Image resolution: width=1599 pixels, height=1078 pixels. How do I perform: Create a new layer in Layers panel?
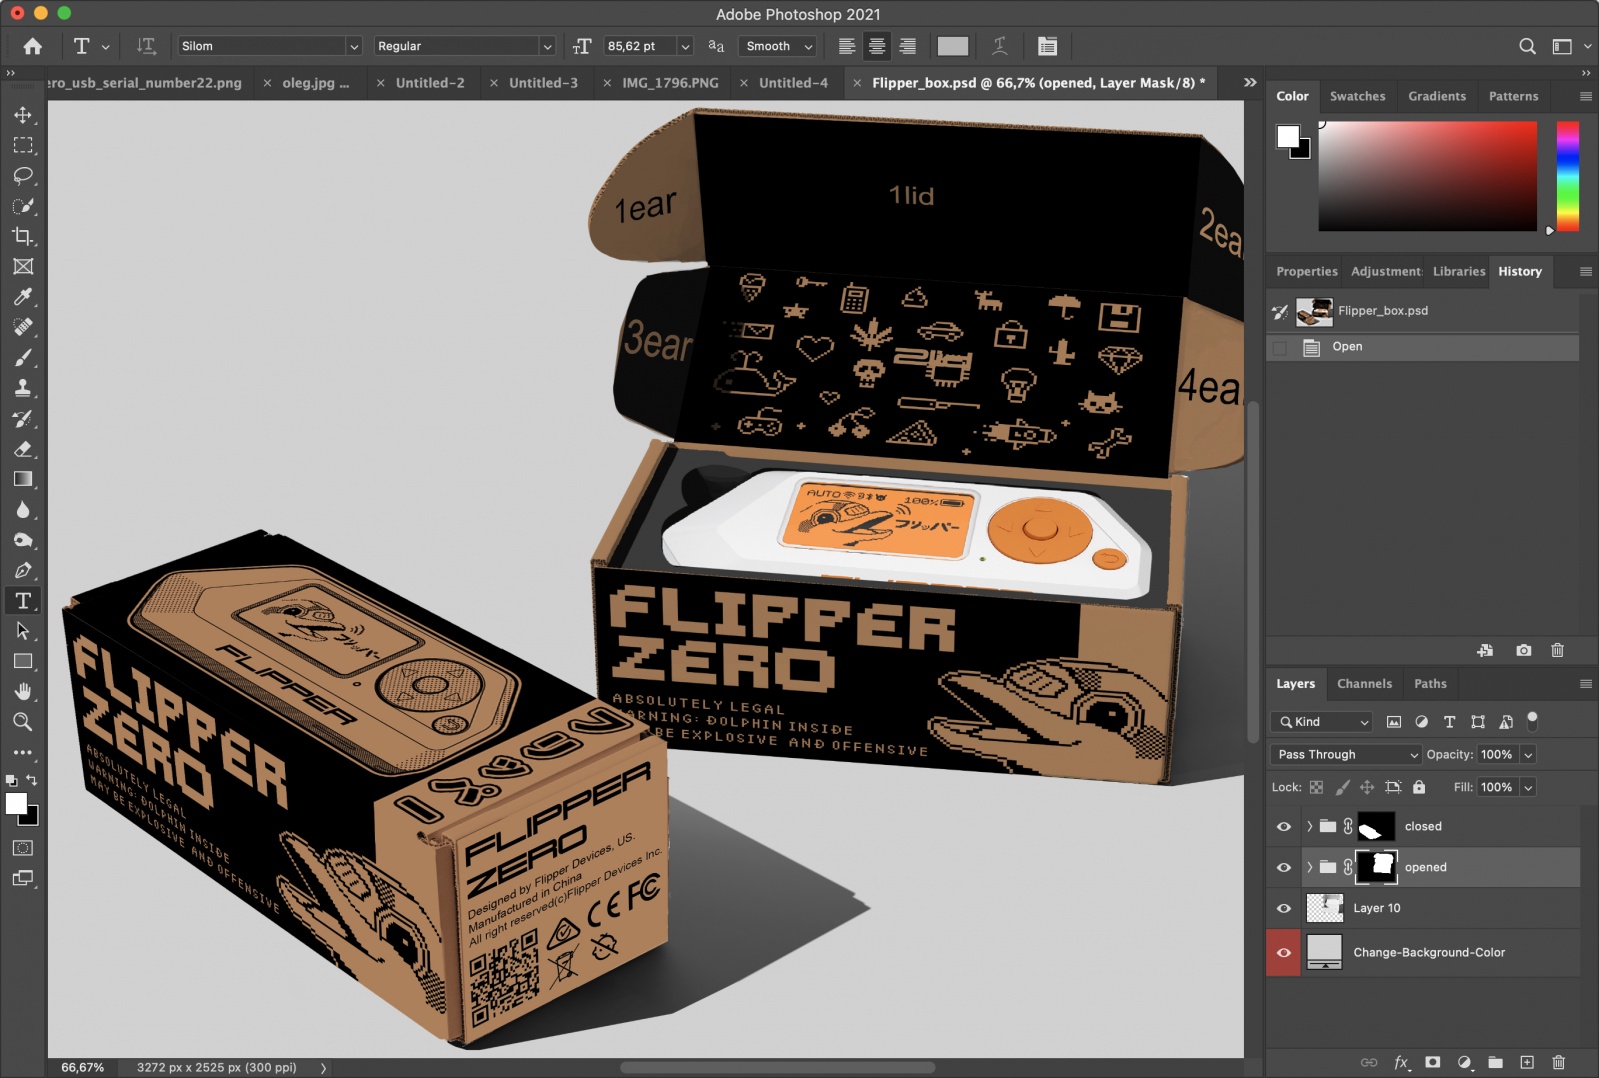[x=1527, y=1062]
